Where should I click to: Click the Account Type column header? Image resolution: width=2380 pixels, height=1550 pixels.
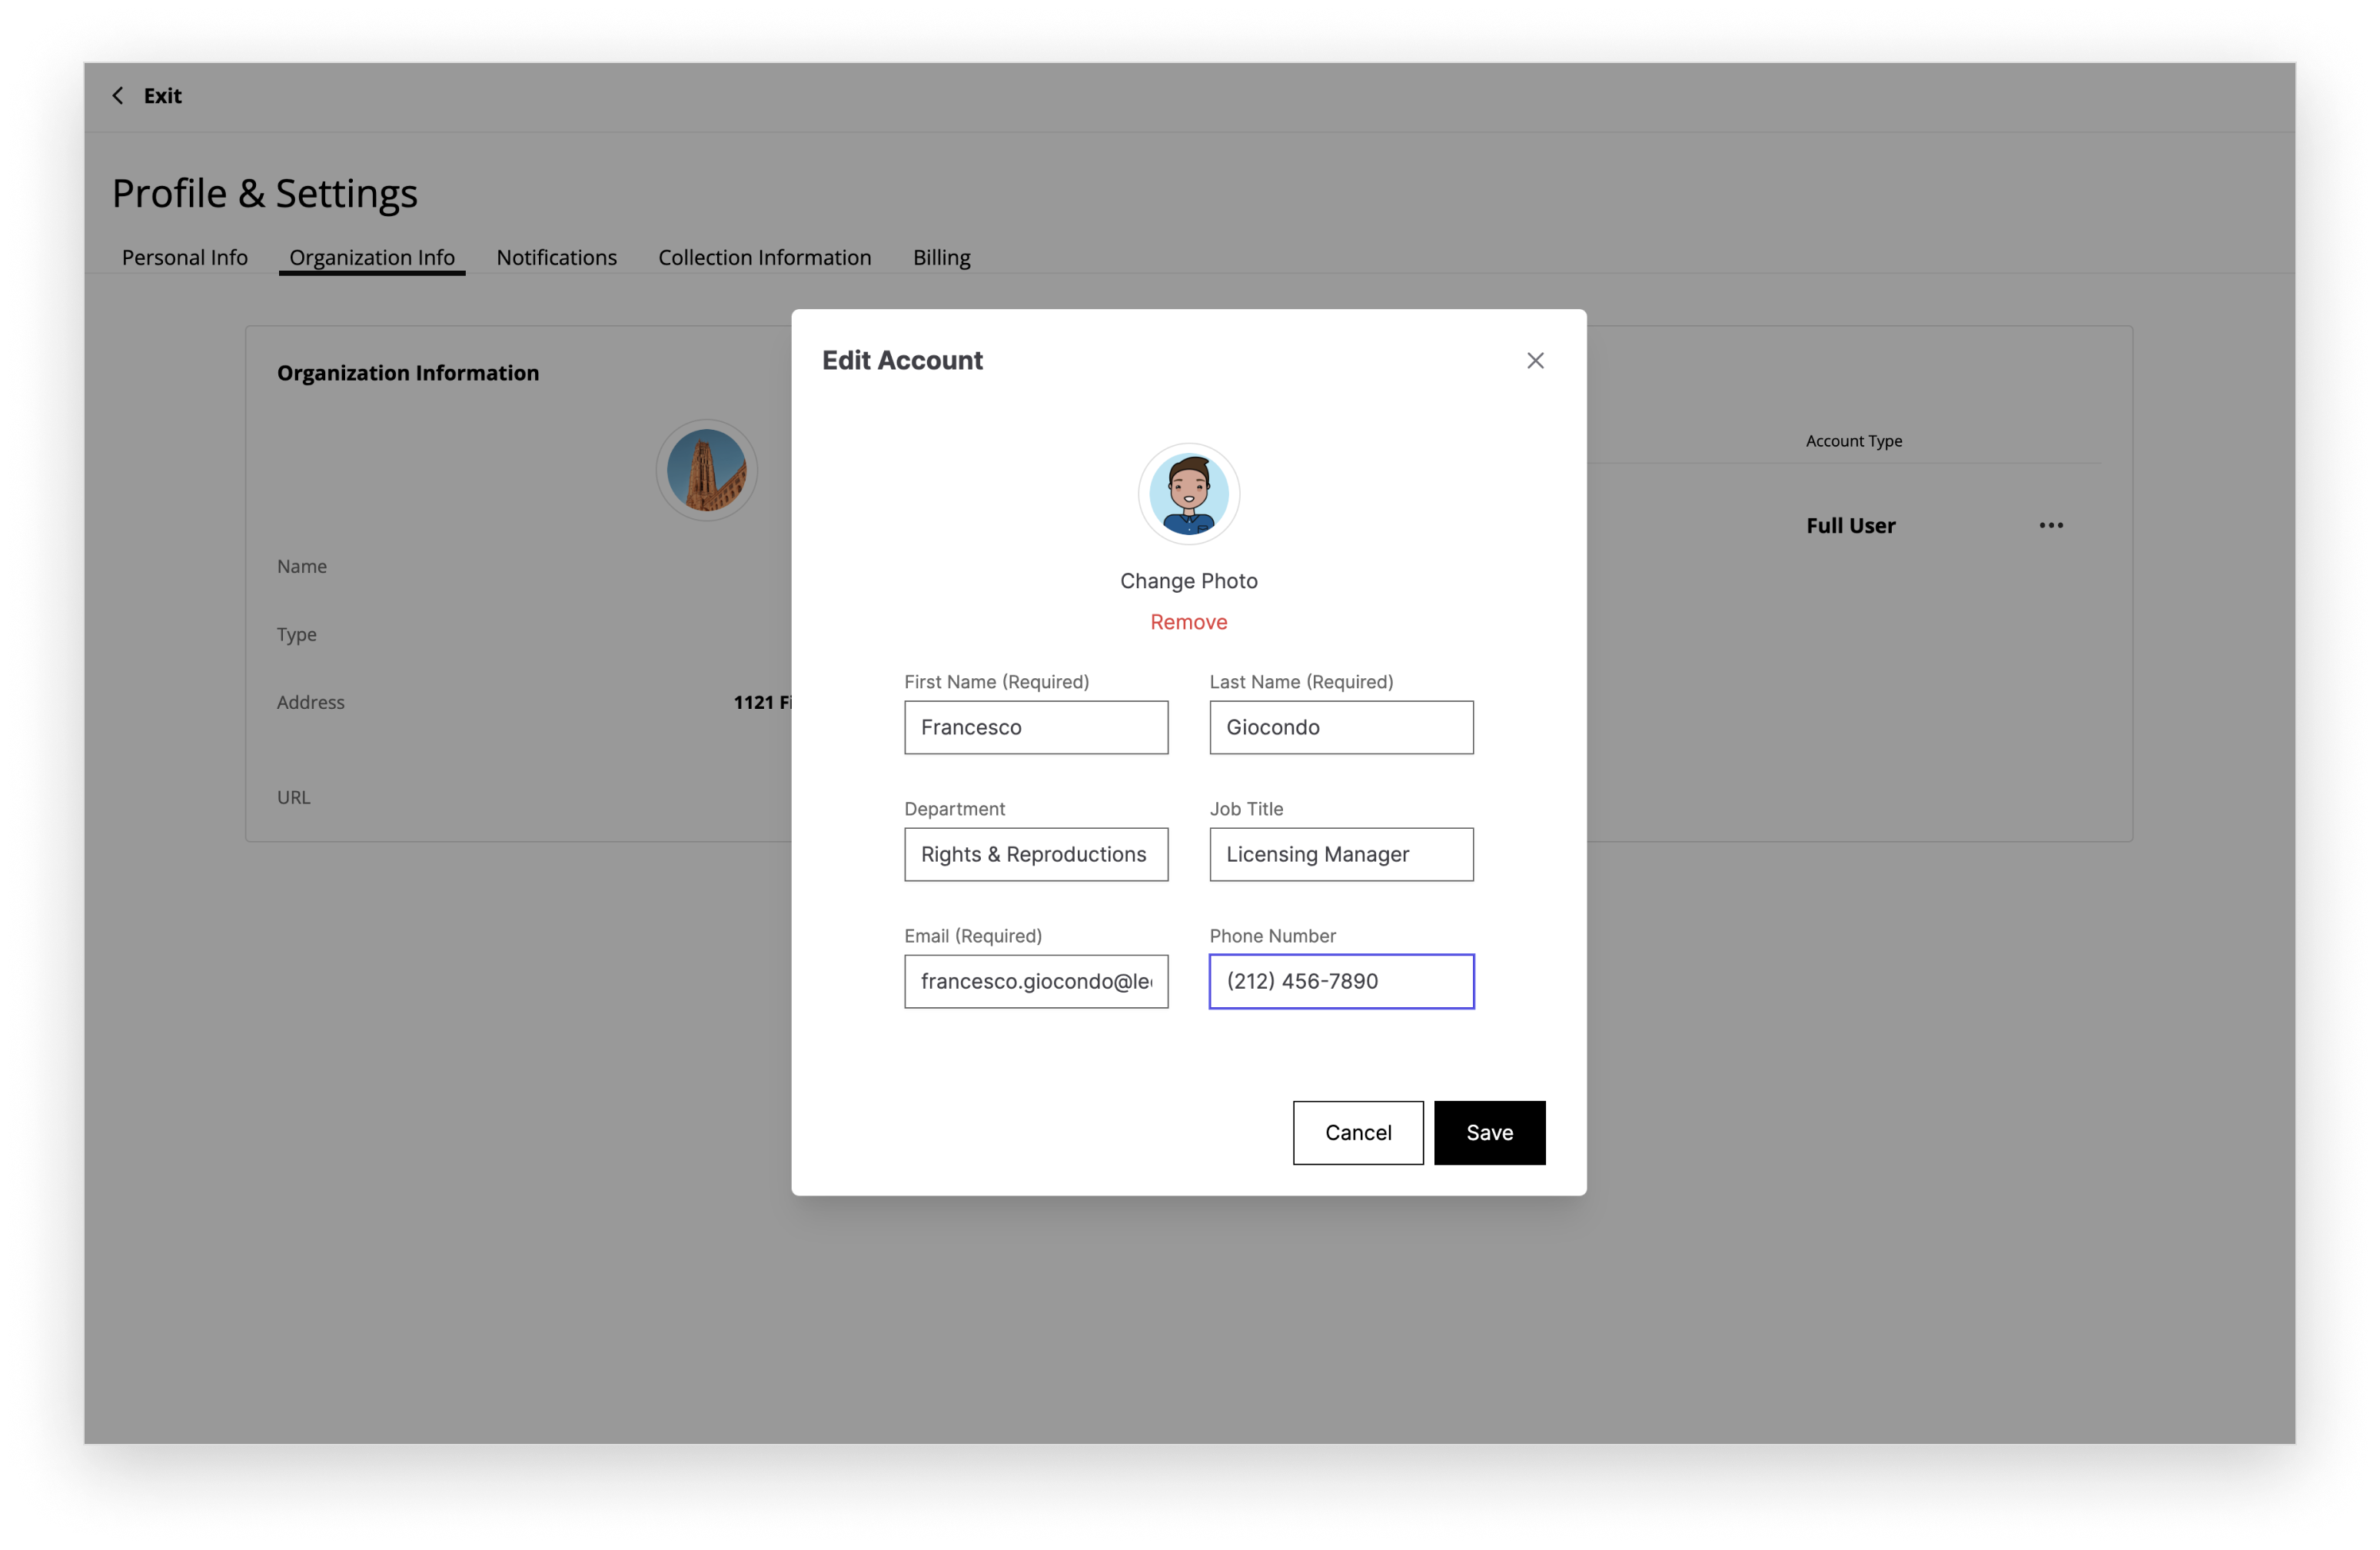[1853, 441]
